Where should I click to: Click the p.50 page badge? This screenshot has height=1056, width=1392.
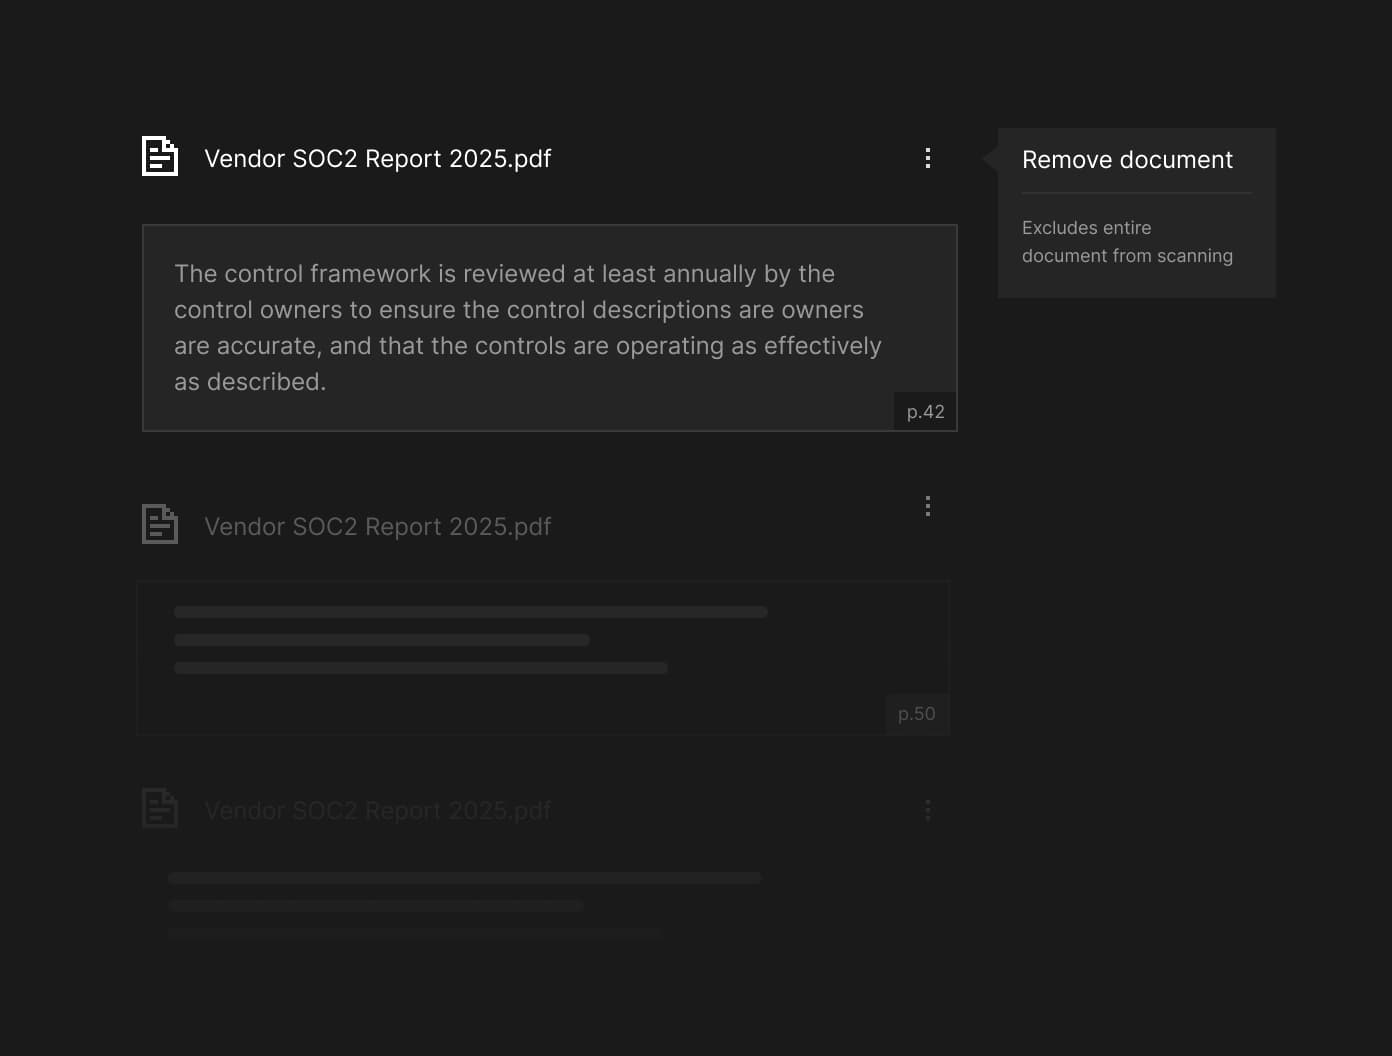point(917,714)
